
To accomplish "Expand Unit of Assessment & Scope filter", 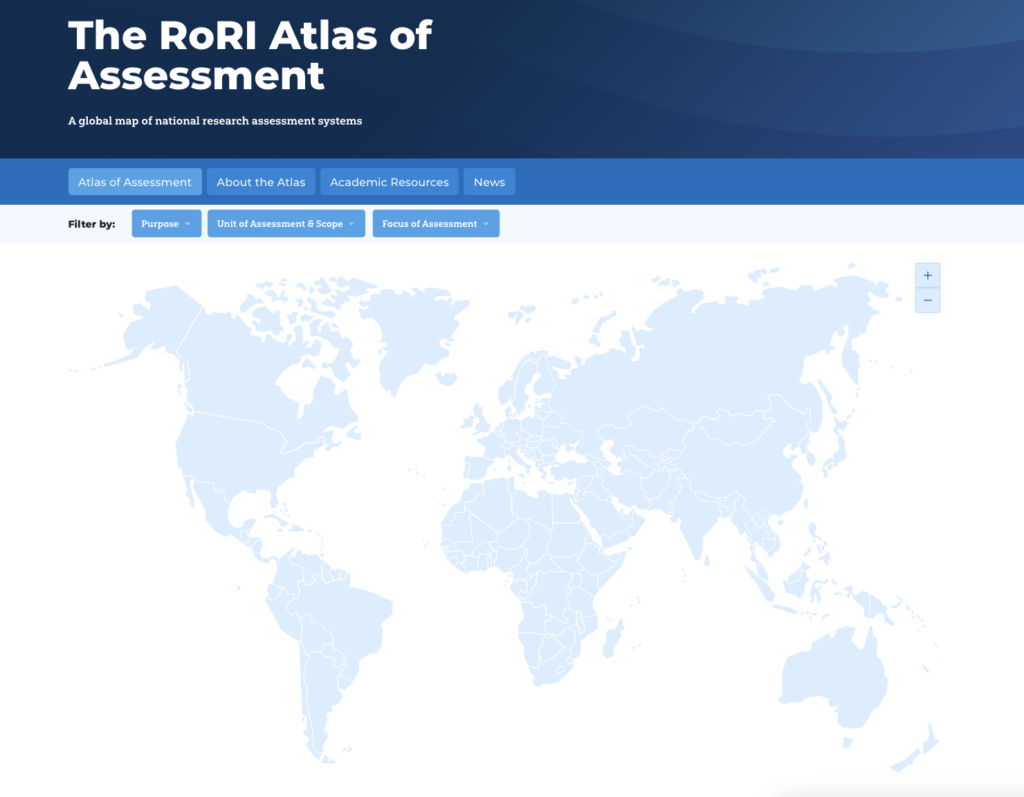I will (x=286, y=224).
